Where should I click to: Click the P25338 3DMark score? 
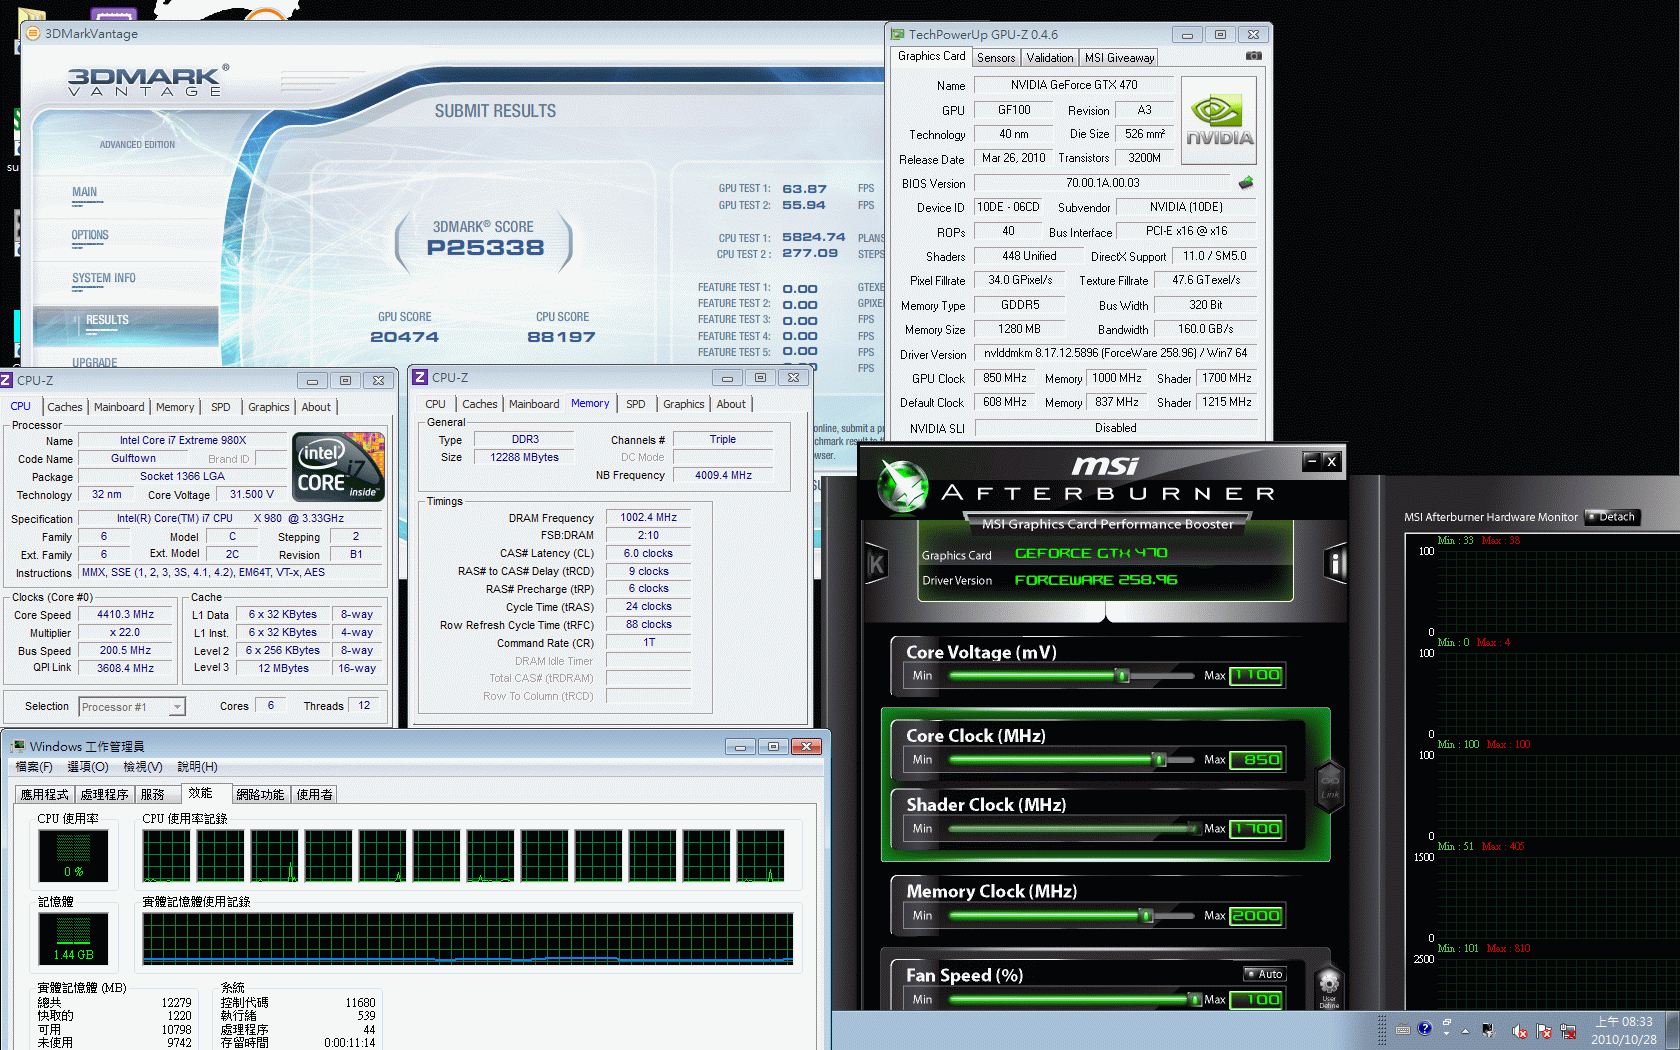click(485, 247)
